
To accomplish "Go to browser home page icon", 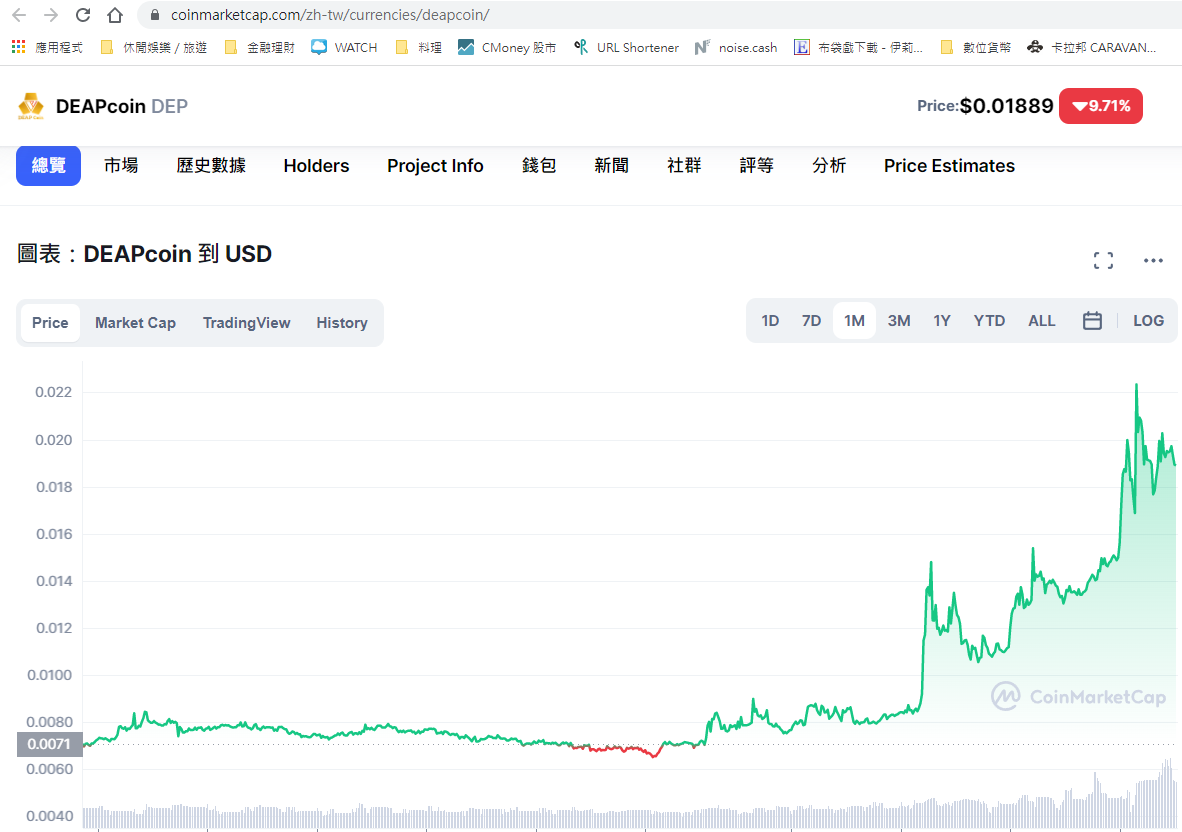I will click(115, 15).
